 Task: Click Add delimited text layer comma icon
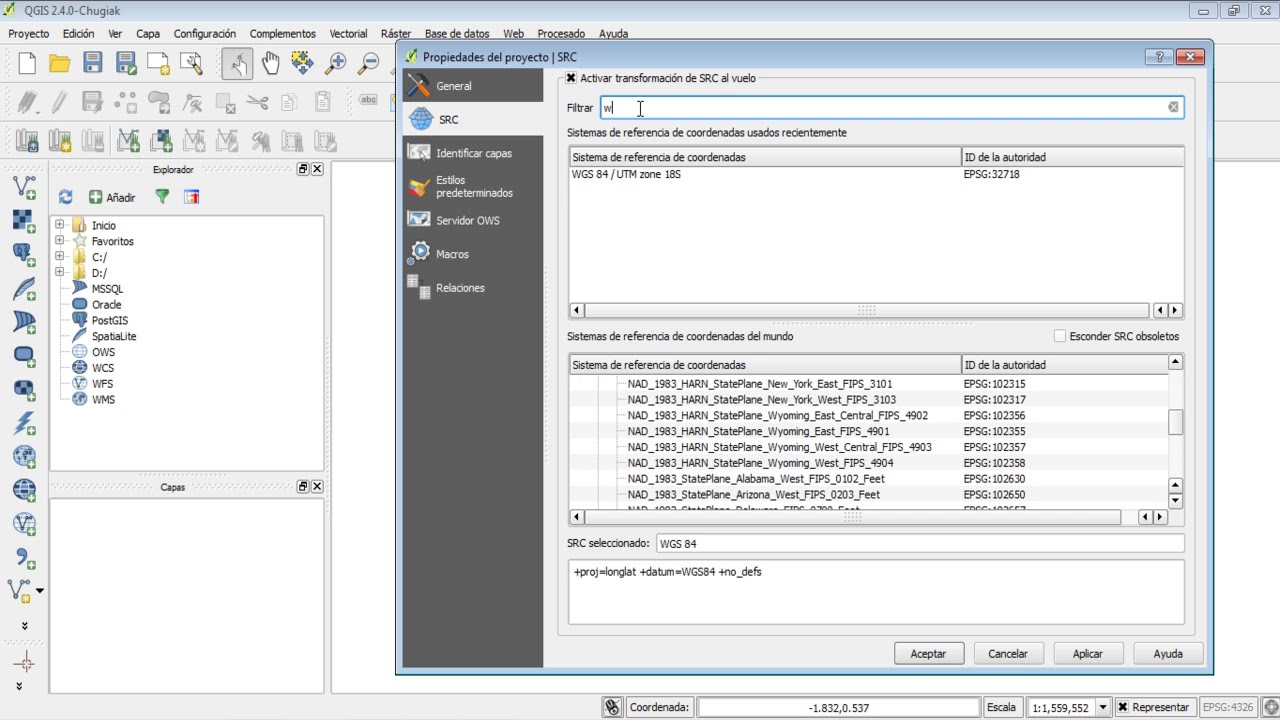24,558
